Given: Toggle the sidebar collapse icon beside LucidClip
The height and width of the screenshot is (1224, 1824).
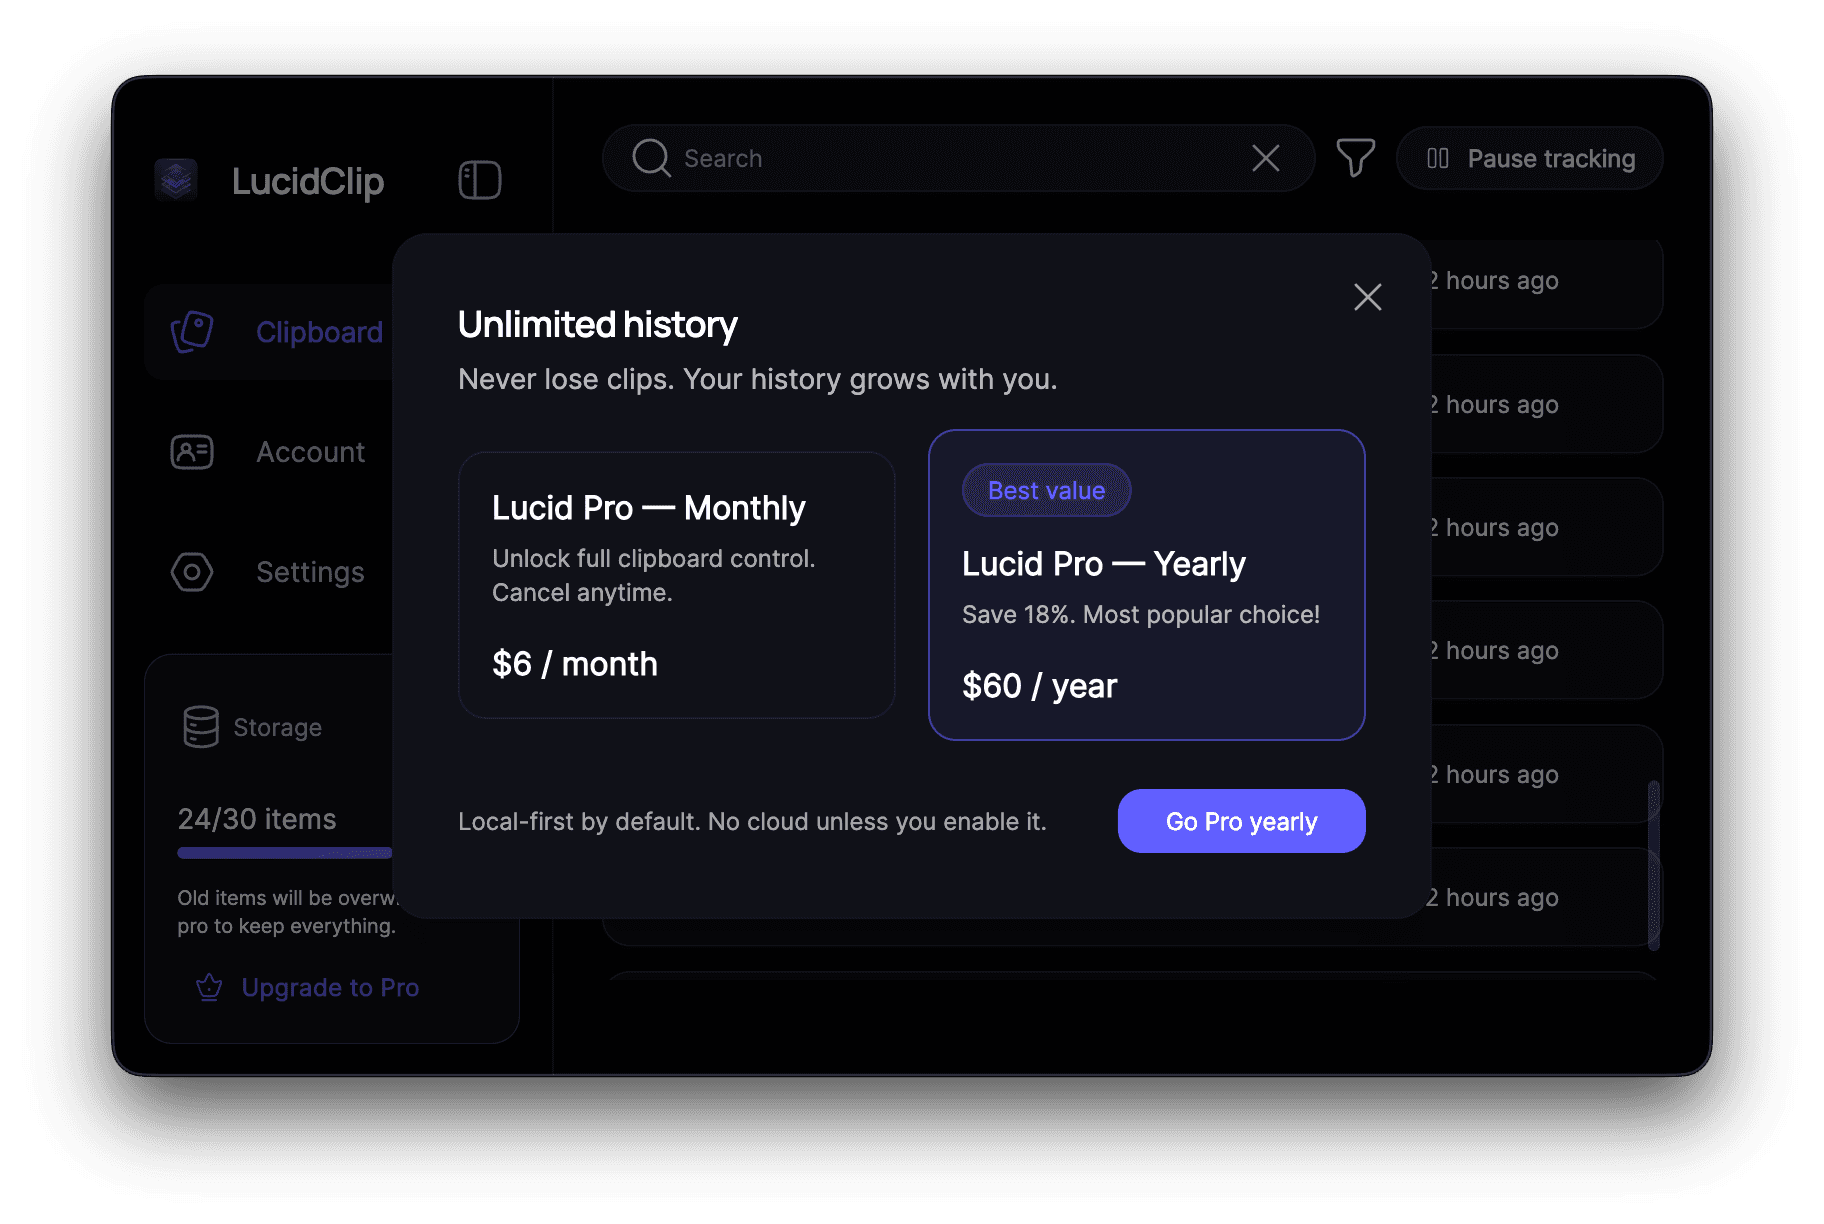Looking at the screenshot, I should click(479, 179).
